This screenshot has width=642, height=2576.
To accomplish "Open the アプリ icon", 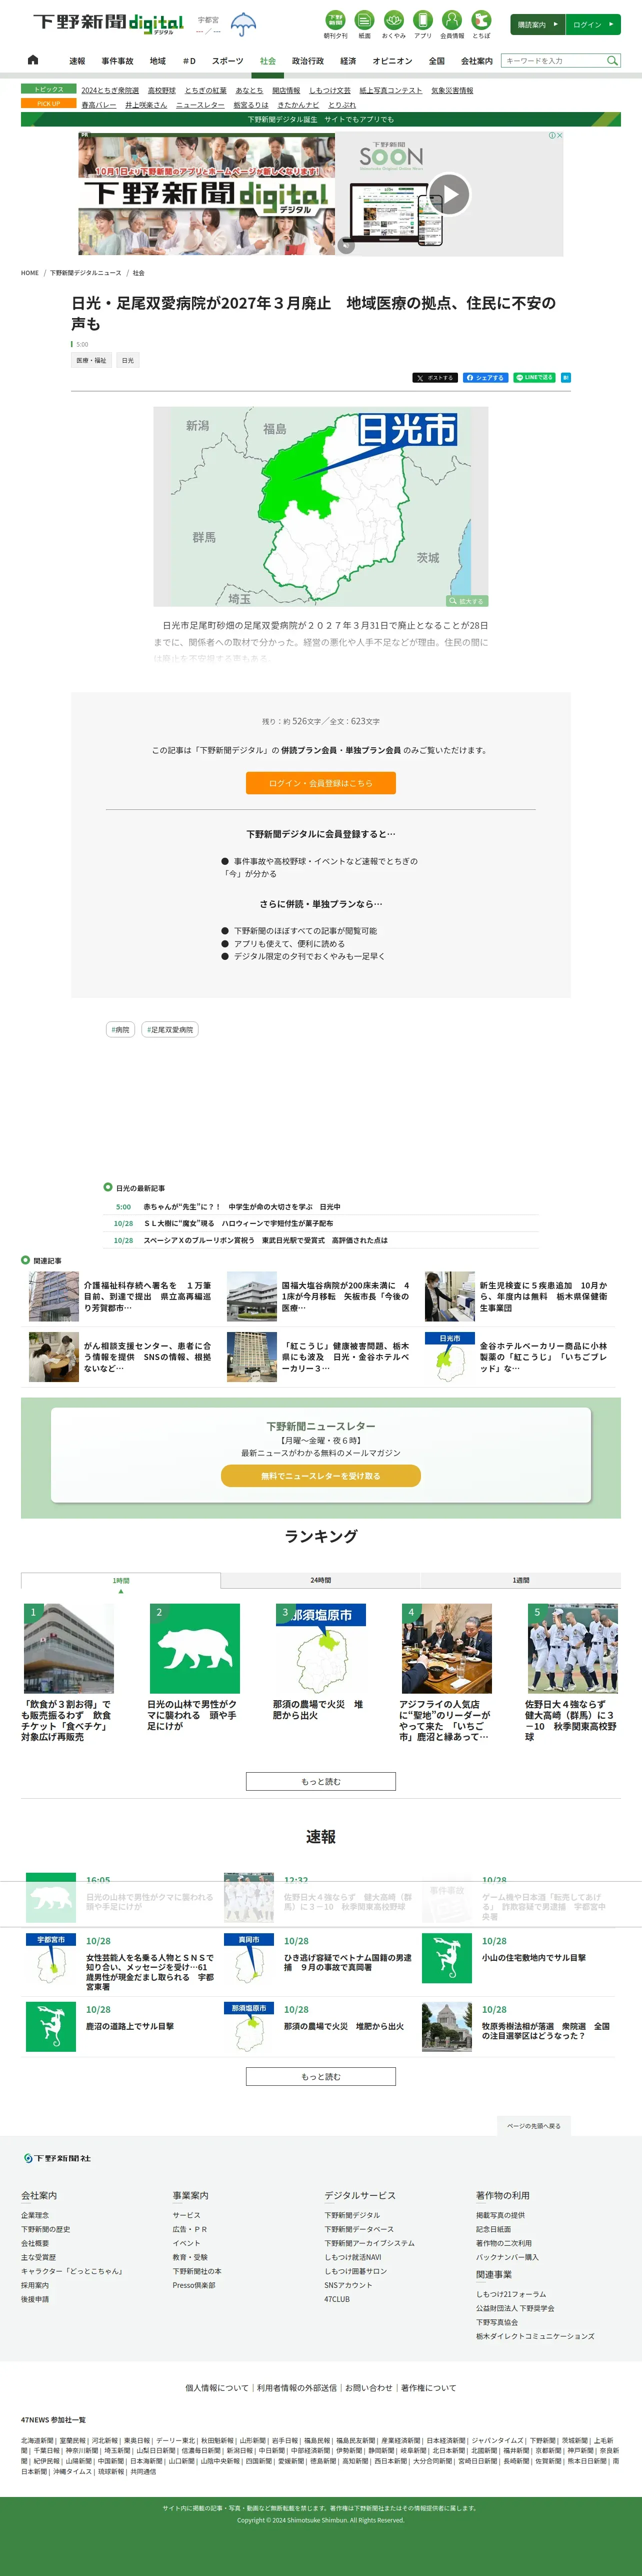I will (x=423, y=24).
